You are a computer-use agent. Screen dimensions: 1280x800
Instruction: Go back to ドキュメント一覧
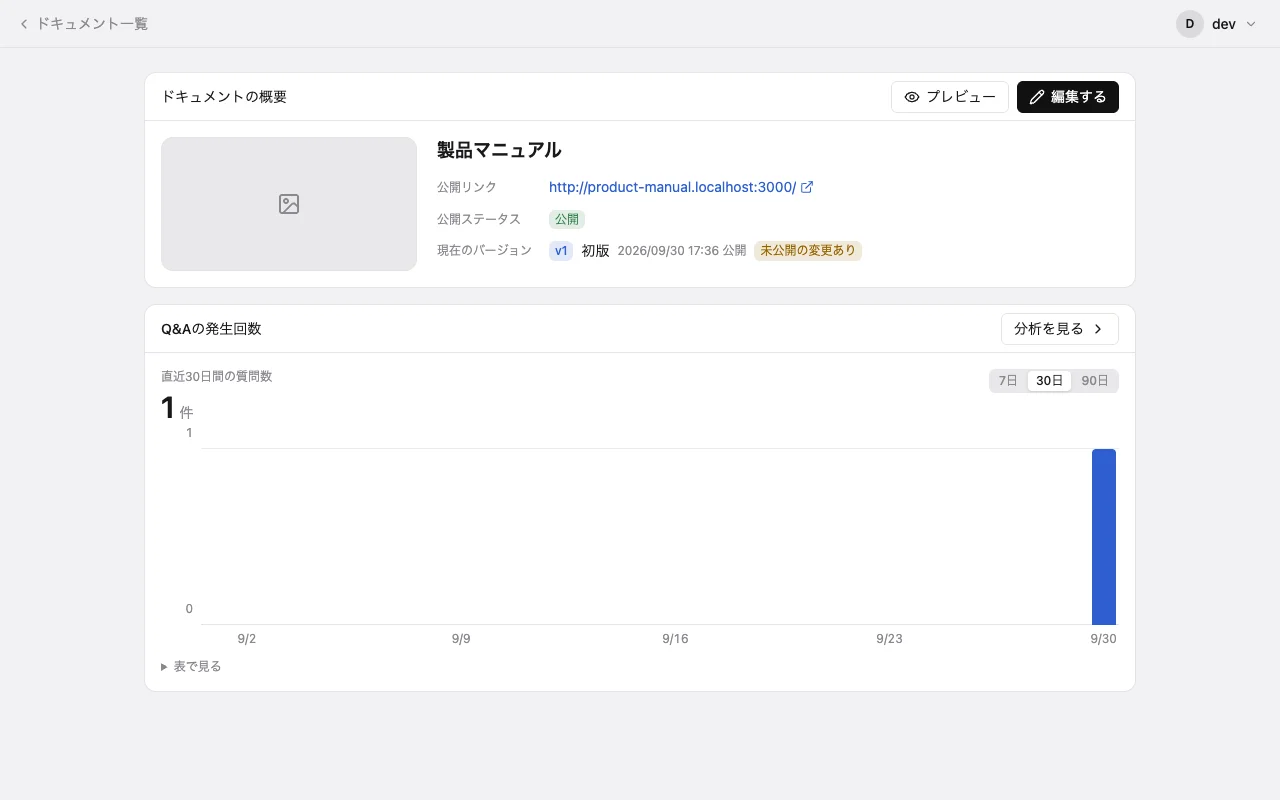84,24
